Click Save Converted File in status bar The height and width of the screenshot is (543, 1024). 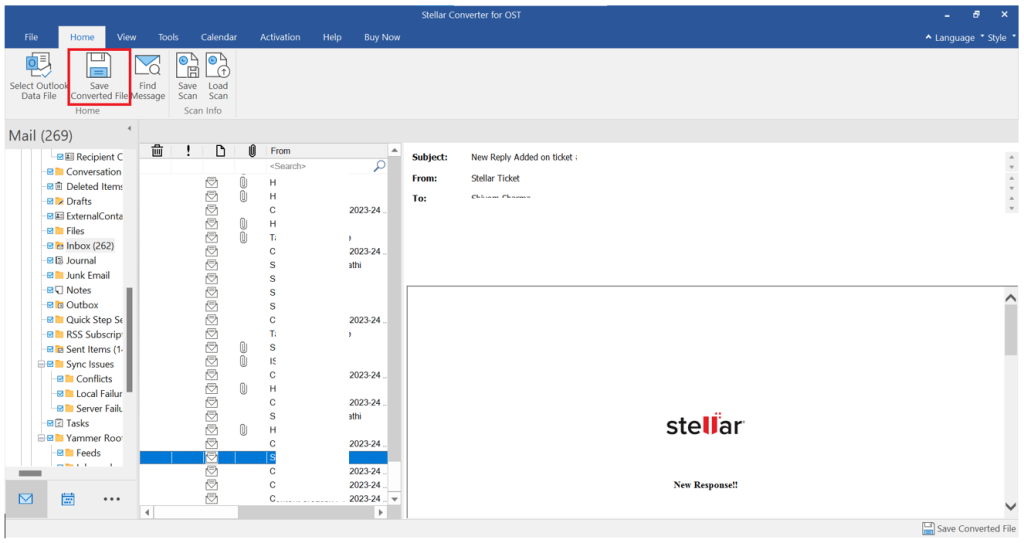(968, 529)
